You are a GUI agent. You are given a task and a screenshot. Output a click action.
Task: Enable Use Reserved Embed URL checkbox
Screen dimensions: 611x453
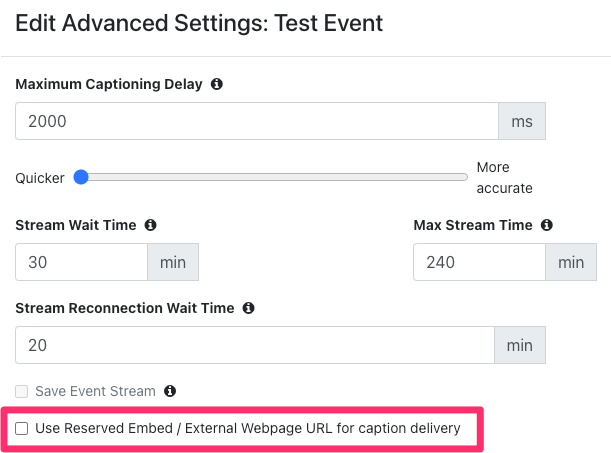pyautogui.click(x=21, y=428)
